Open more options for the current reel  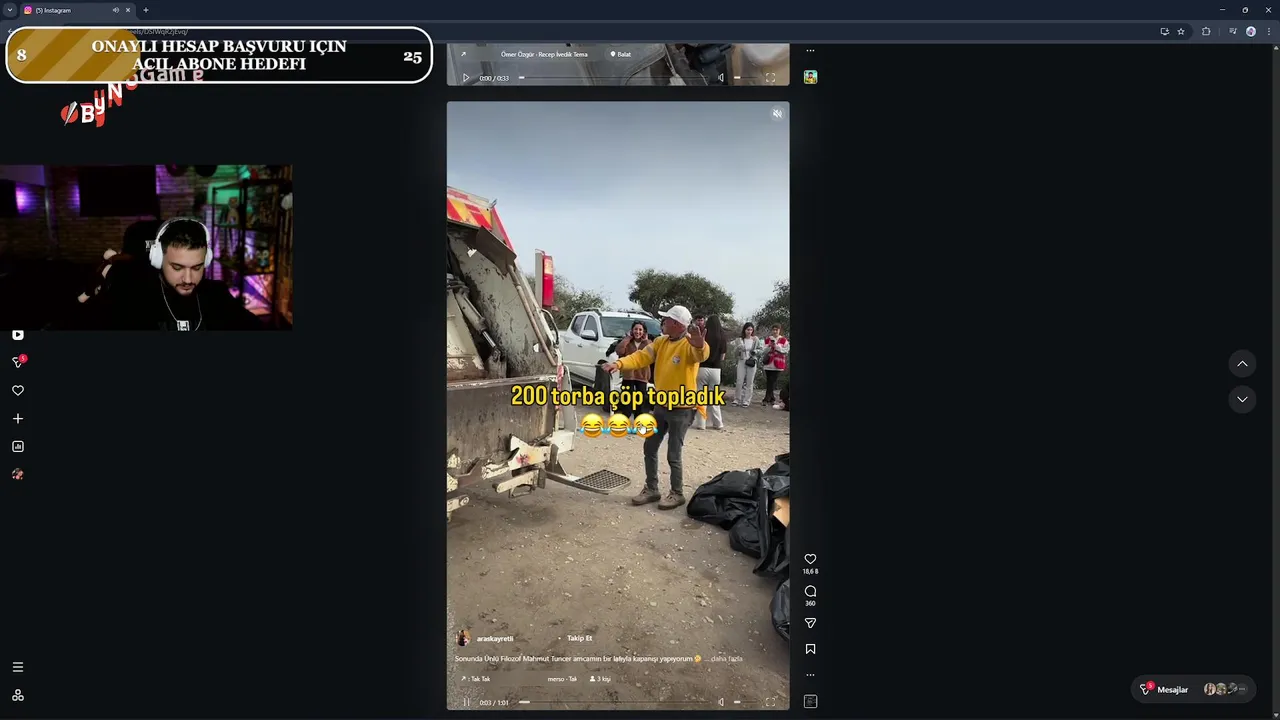pyautogui.click(x=810, y=675)
